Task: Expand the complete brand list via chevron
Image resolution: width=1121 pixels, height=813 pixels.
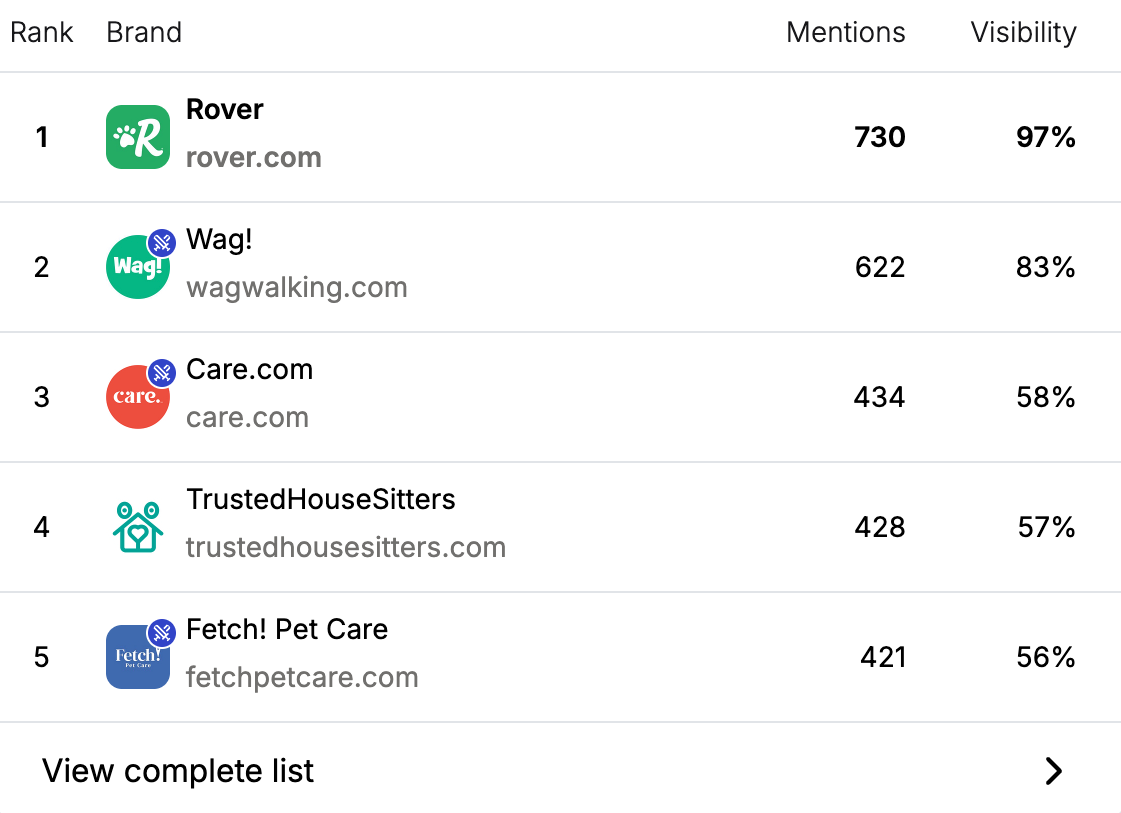Action: [x=1053, y=771]
